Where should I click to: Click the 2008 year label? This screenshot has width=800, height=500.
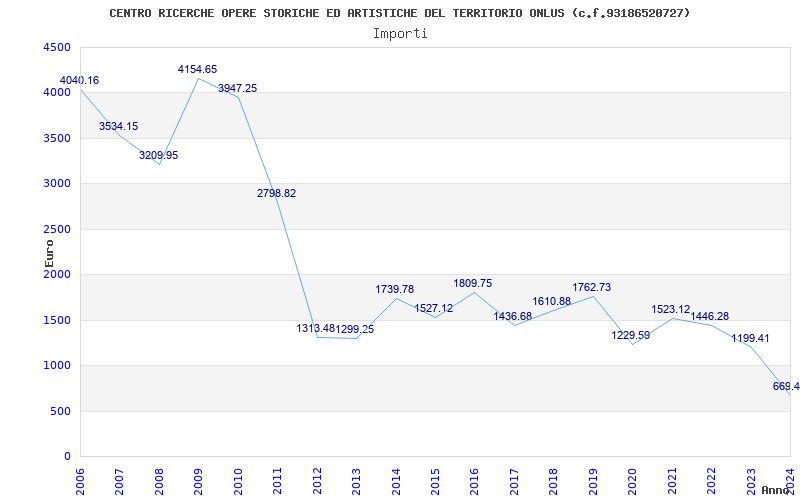point(159,481)
